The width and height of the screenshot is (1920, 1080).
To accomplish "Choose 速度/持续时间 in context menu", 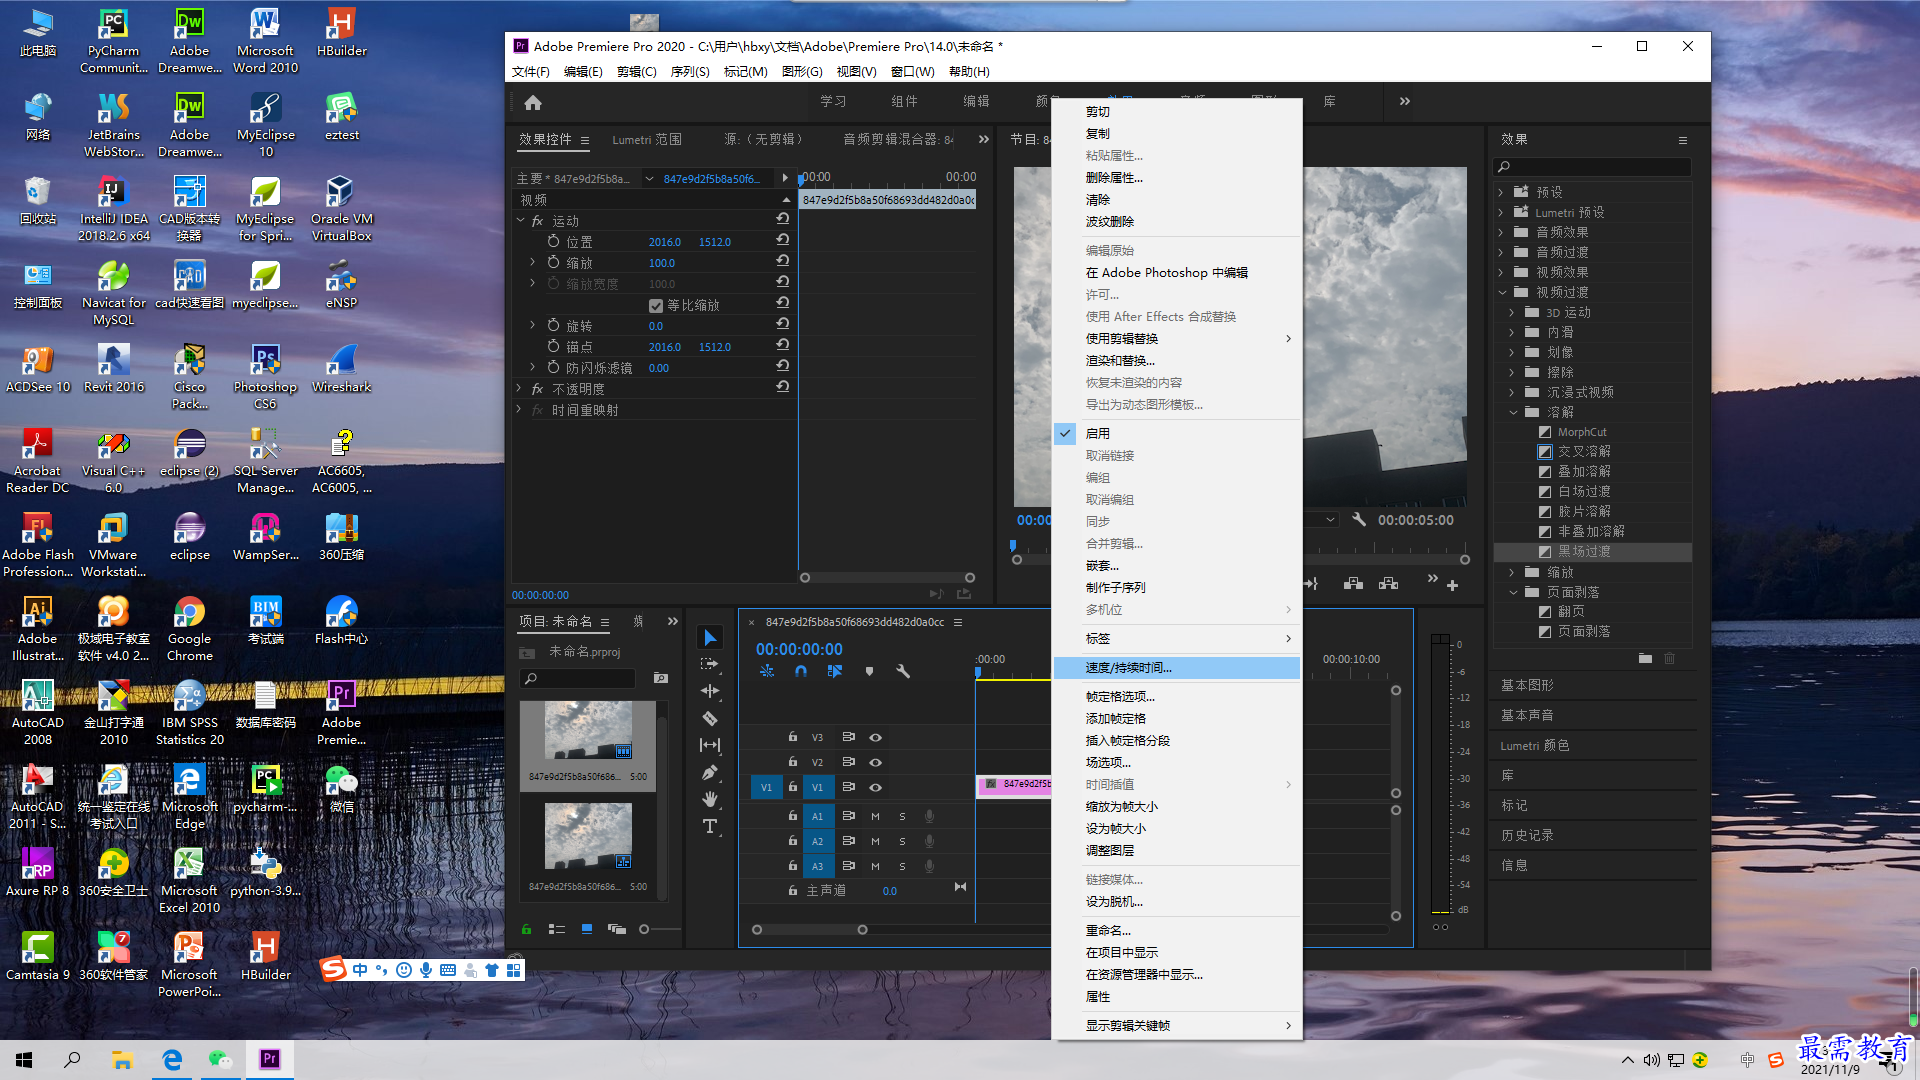I will [1177, 667].
